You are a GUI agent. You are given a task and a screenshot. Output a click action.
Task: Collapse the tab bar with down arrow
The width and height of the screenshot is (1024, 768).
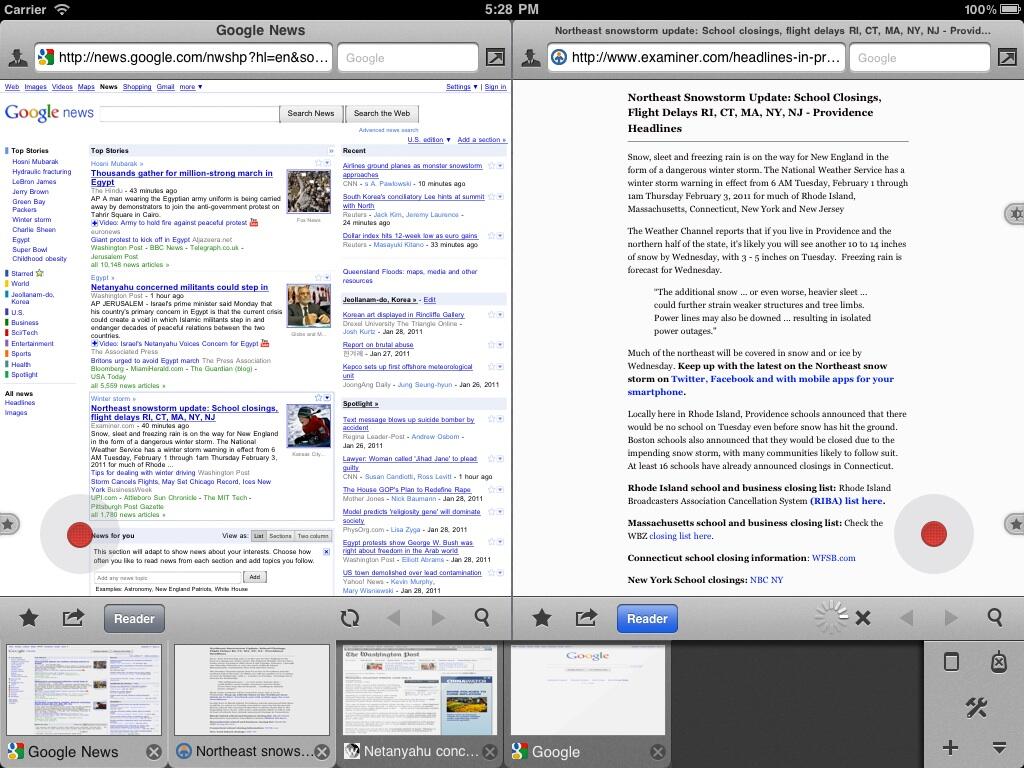pyautogui.click(x=998, y=747)
